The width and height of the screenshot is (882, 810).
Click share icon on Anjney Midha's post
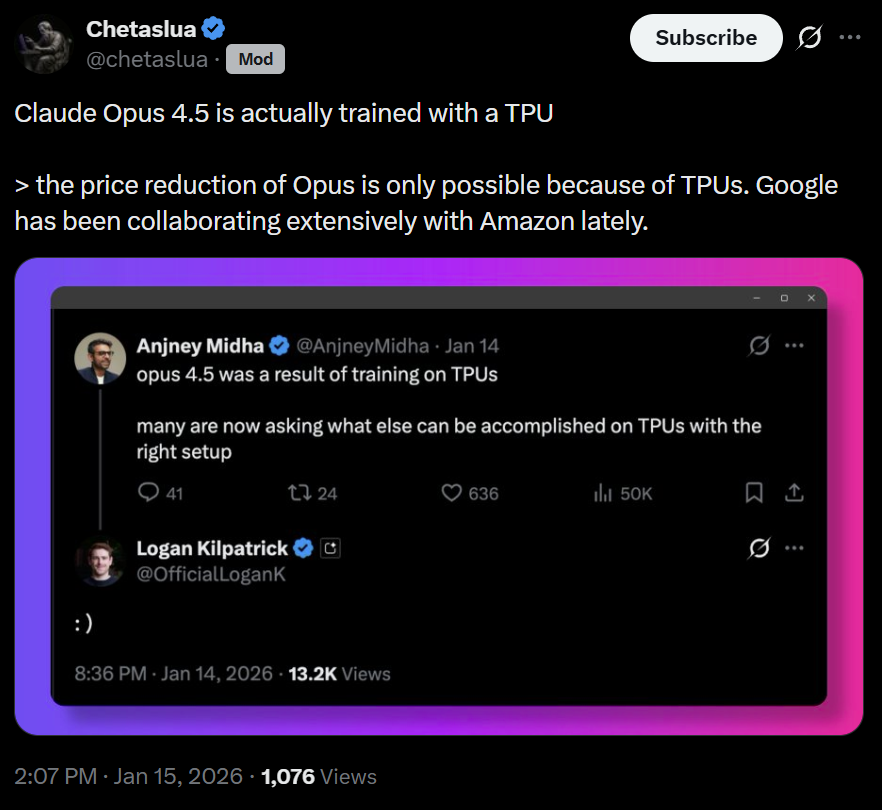click(794, 492)
